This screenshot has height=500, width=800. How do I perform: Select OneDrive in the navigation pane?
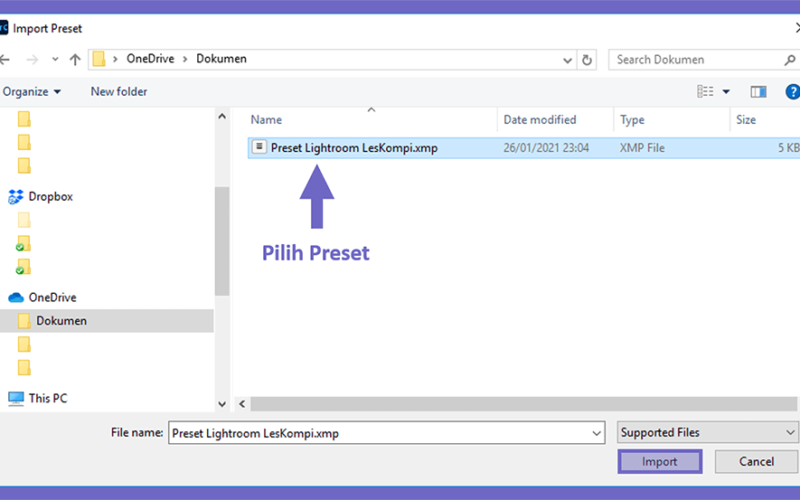pos(53,297)
